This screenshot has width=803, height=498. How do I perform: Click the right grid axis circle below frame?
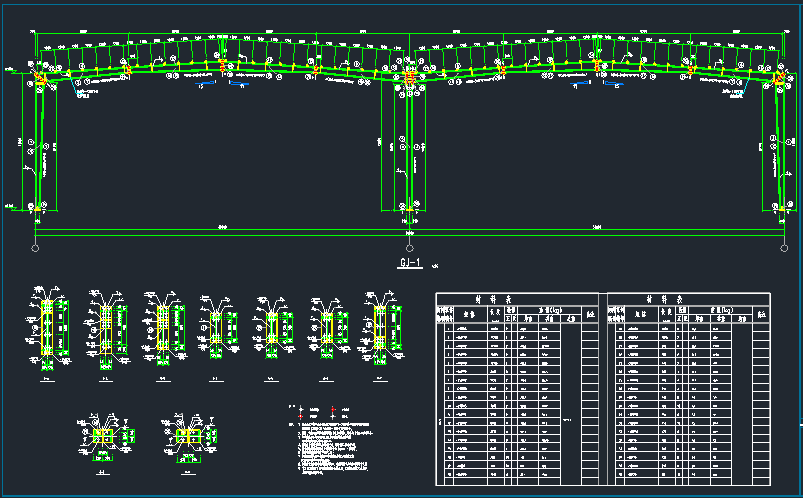click(783, 247)
